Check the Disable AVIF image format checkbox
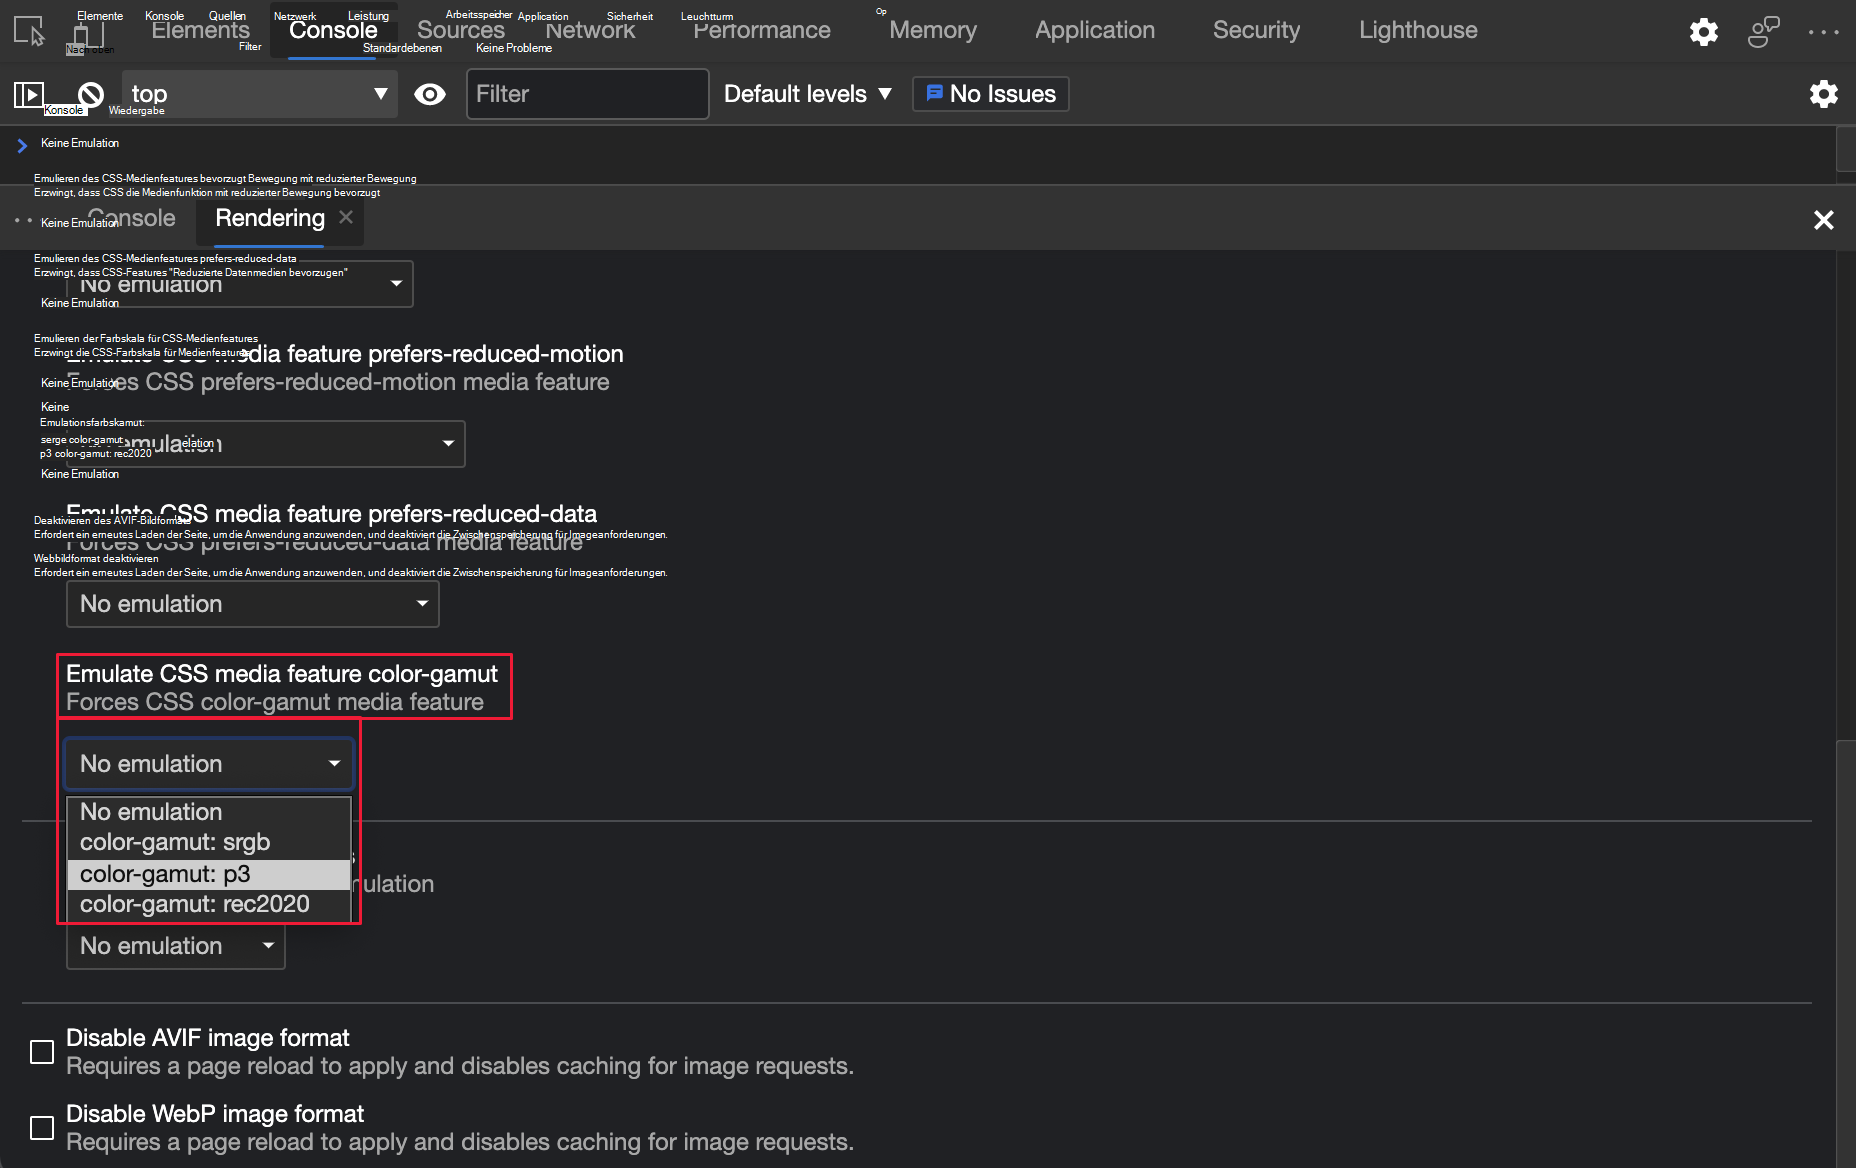This screenshot has width=1856, height=1168. click(41, 1052)
